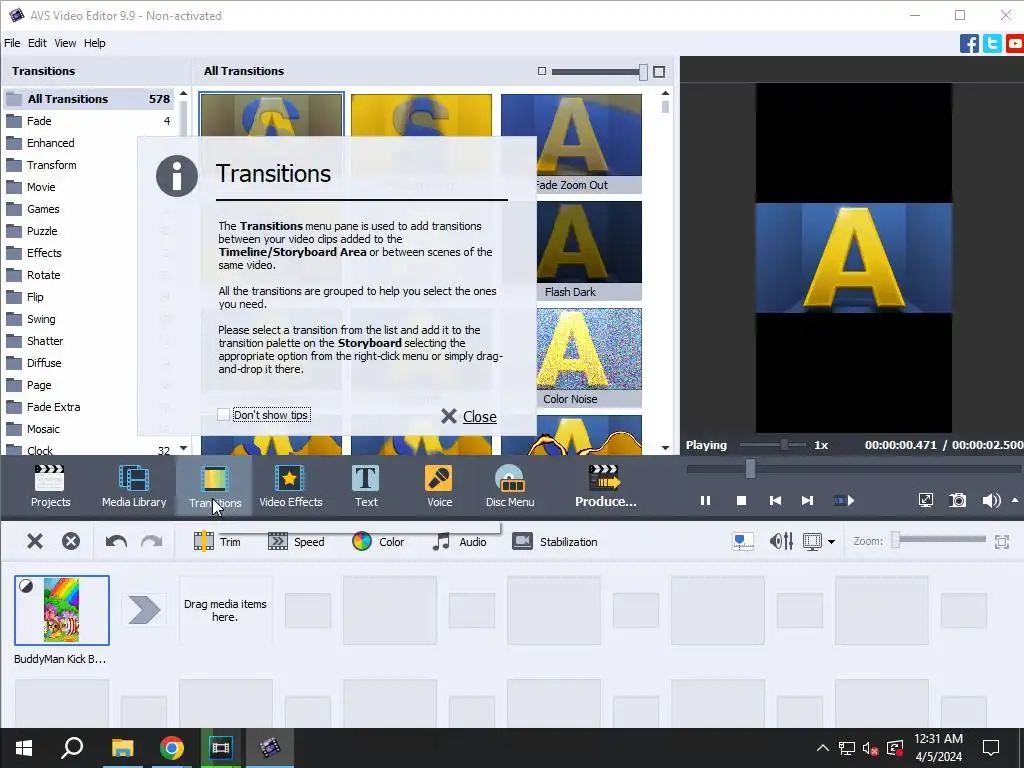Open the Text tool
This screenshot has height=768, width=1024.
click(366, 486)
